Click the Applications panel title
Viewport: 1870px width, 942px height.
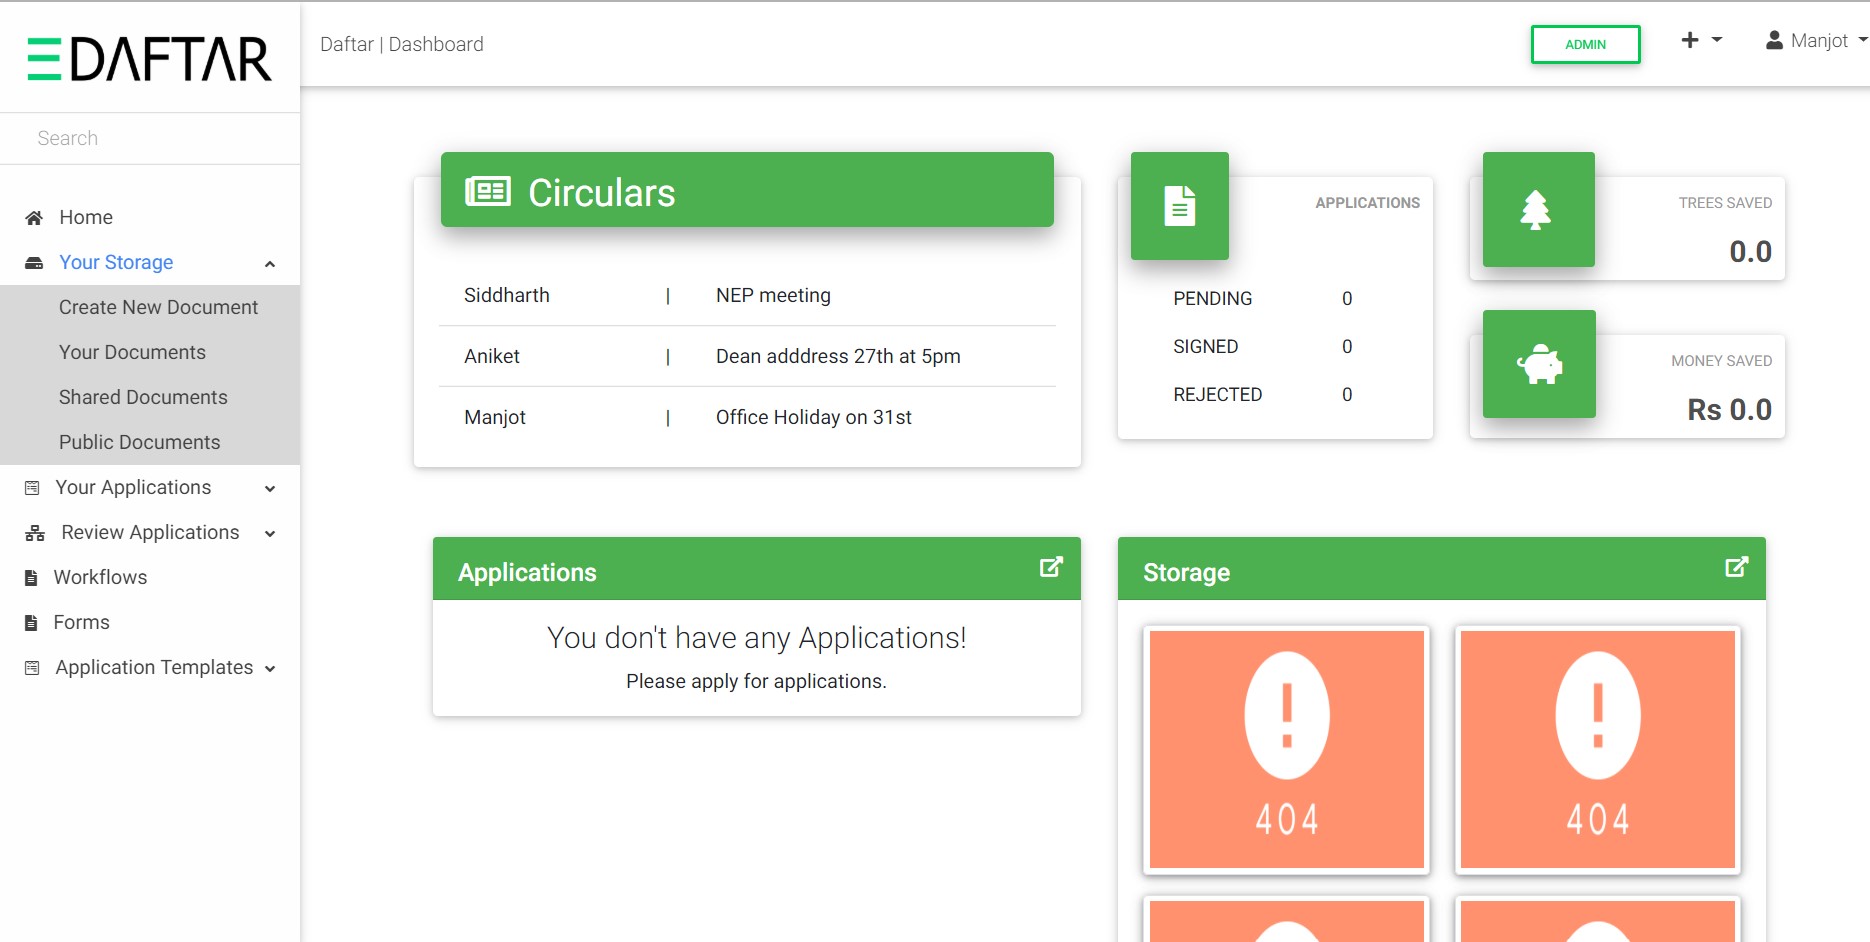527,572
